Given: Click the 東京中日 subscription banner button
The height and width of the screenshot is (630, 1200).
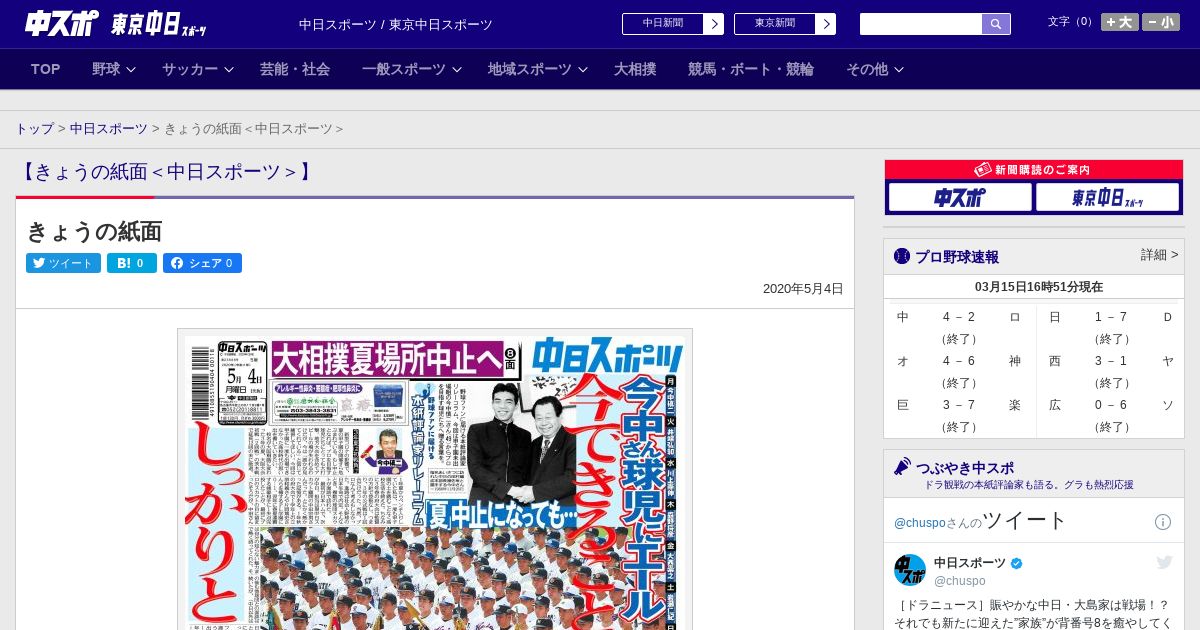Looking at the screenshot, I should (x=1107, y=198).
